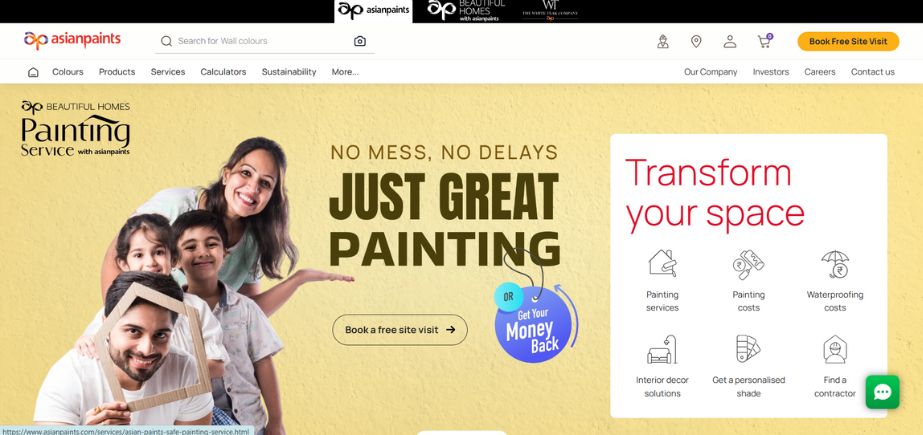This screenshot has width=923, height=435.
Task: Click Book a free site visit banner button
Action: (x=400, y=330)
